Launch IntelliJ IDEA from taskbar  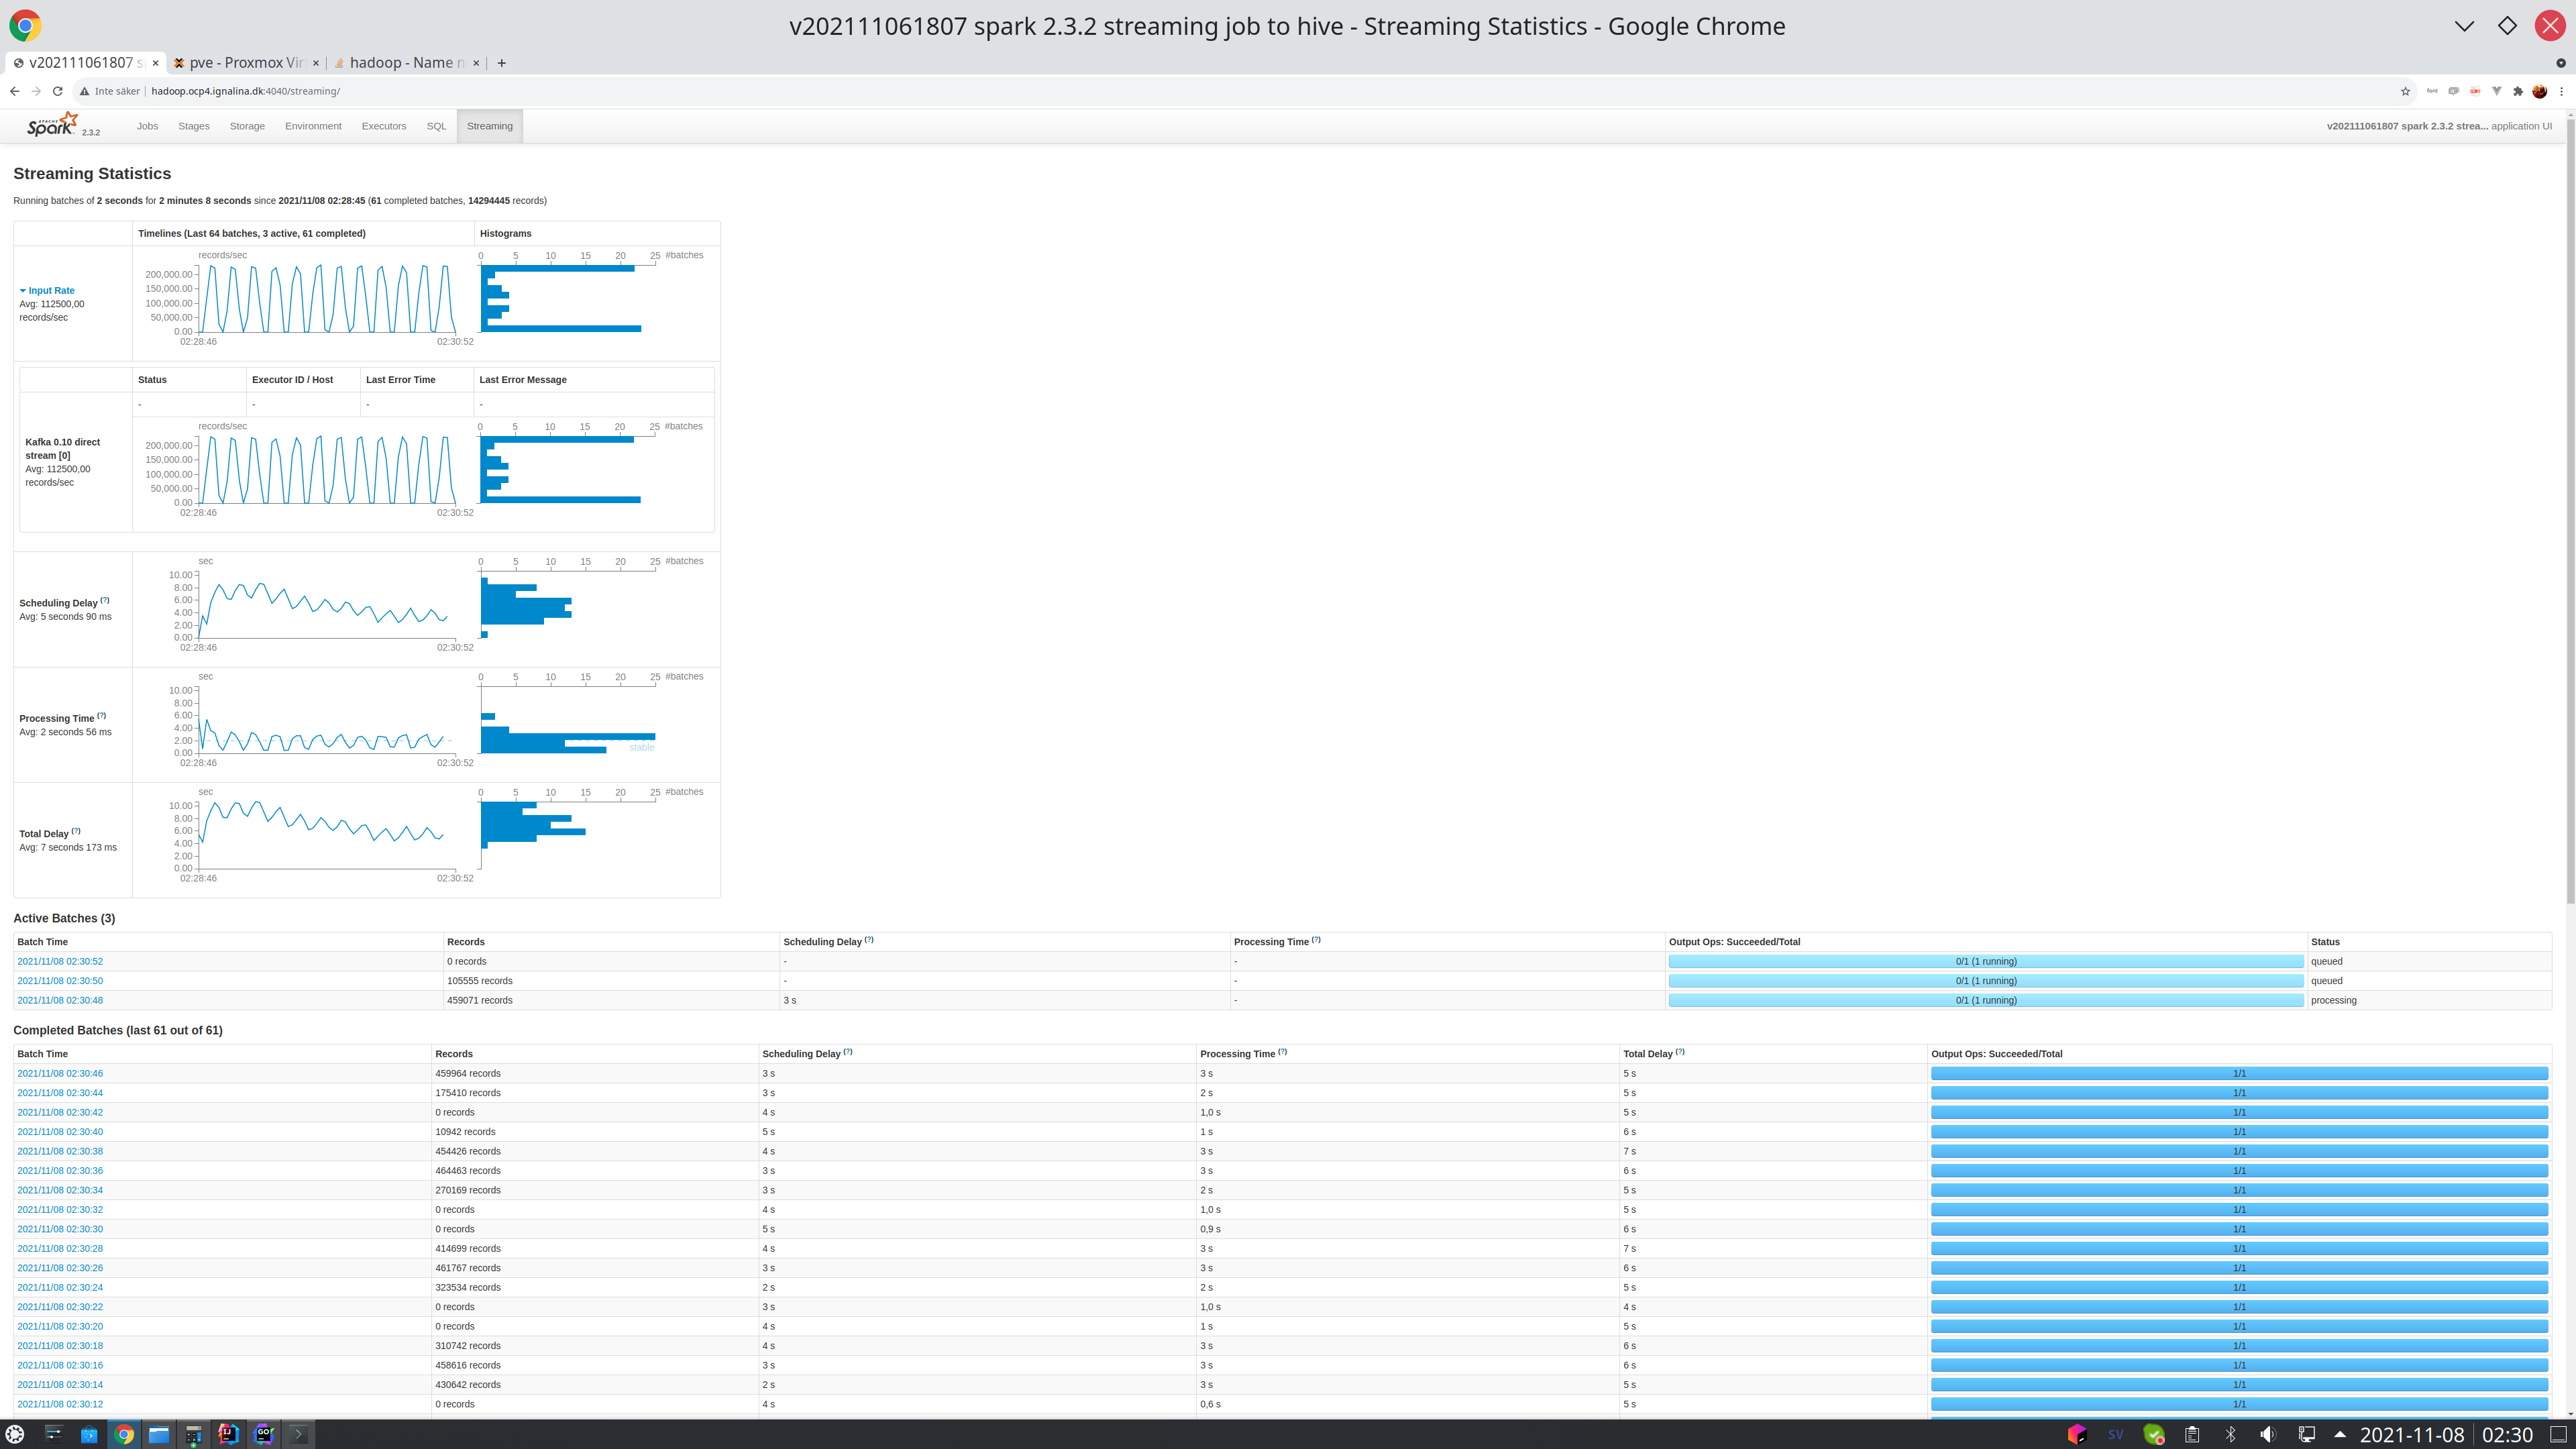point(228,1434)
